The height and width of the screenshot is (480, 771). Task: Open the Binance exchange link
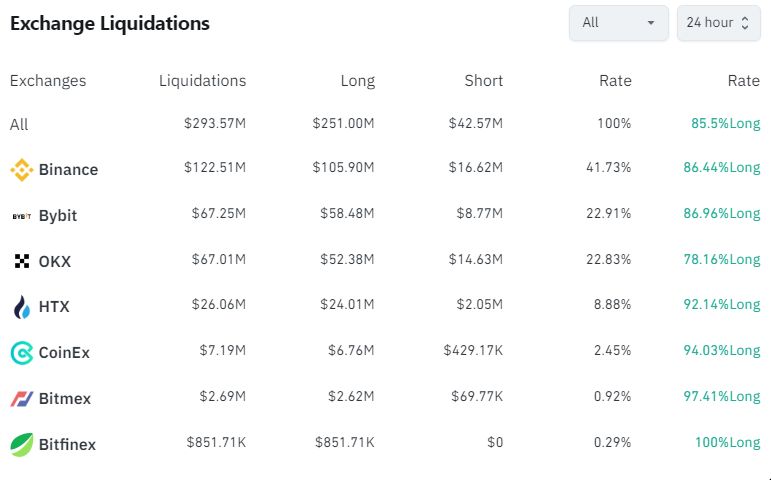(x=68, y=170)
